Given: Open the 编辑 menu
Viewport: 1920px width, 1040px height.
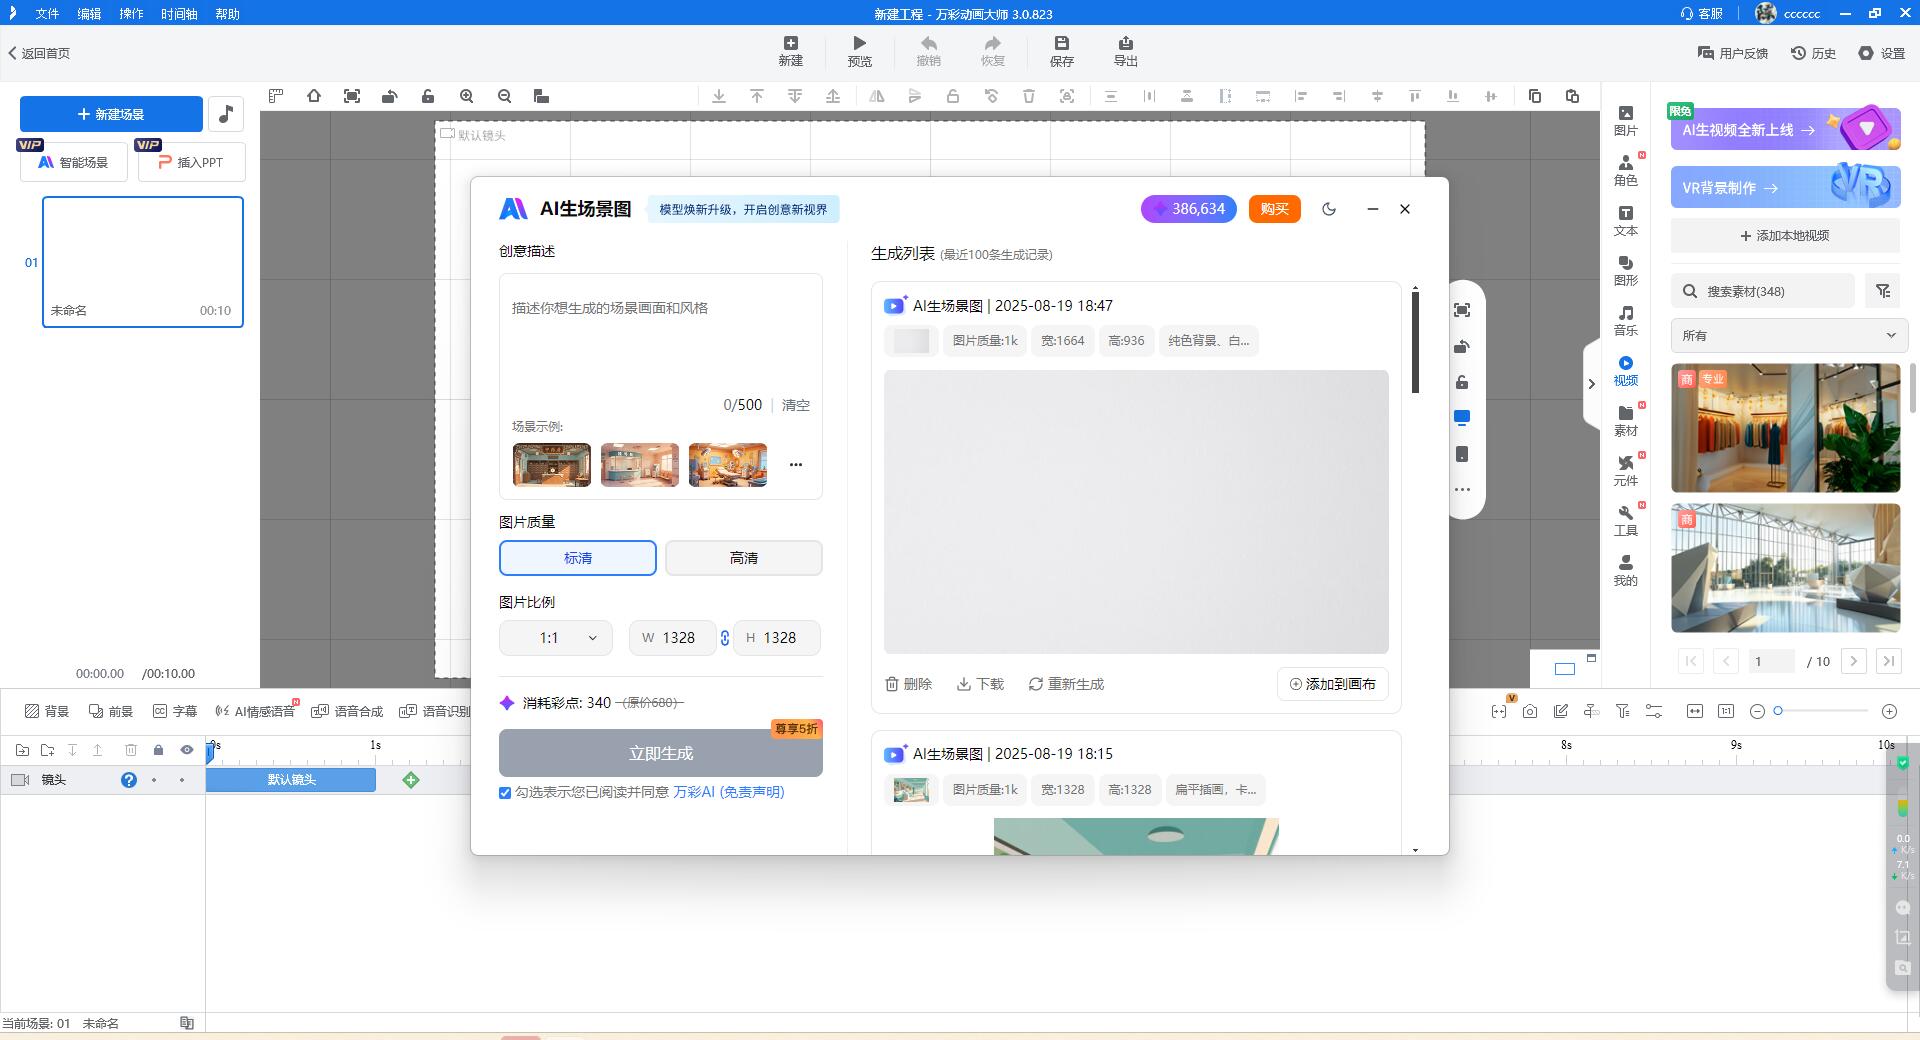Looking at the screenshot, I should pos(89,14).
